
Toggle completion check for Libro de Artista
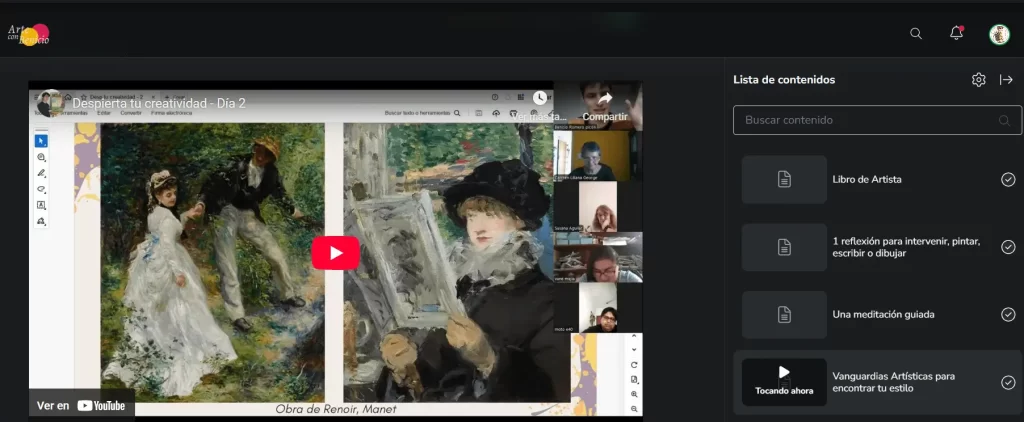pyautogui.click(x=1008, y=180)
